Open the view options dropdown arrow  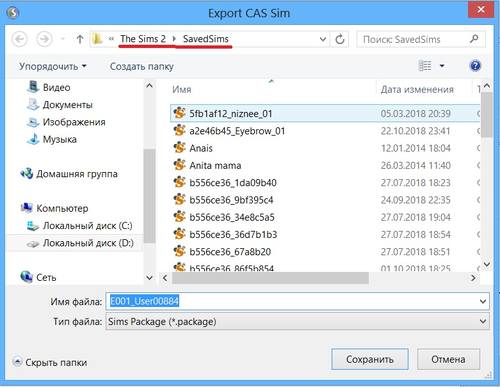point(442,66)
